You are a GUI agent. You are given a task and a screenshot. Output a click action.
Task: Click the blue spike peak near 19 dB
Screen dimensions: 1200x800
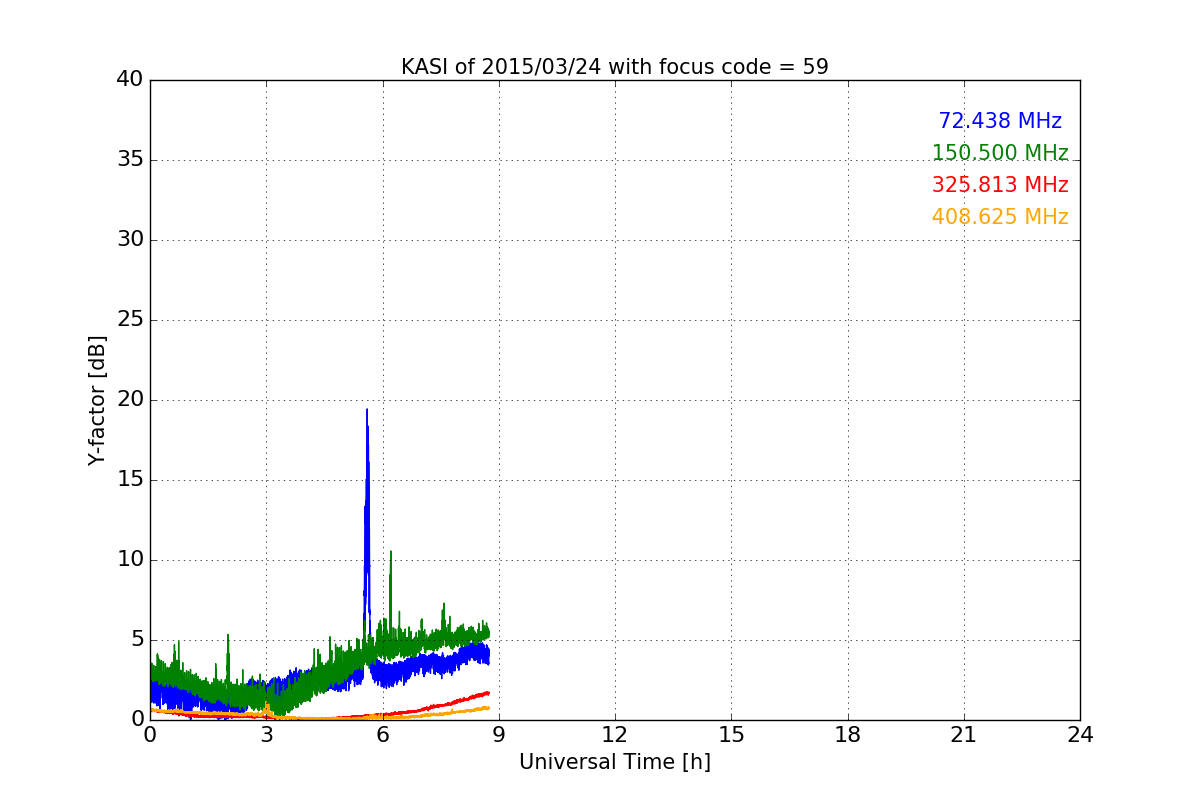tap(367, 410)
